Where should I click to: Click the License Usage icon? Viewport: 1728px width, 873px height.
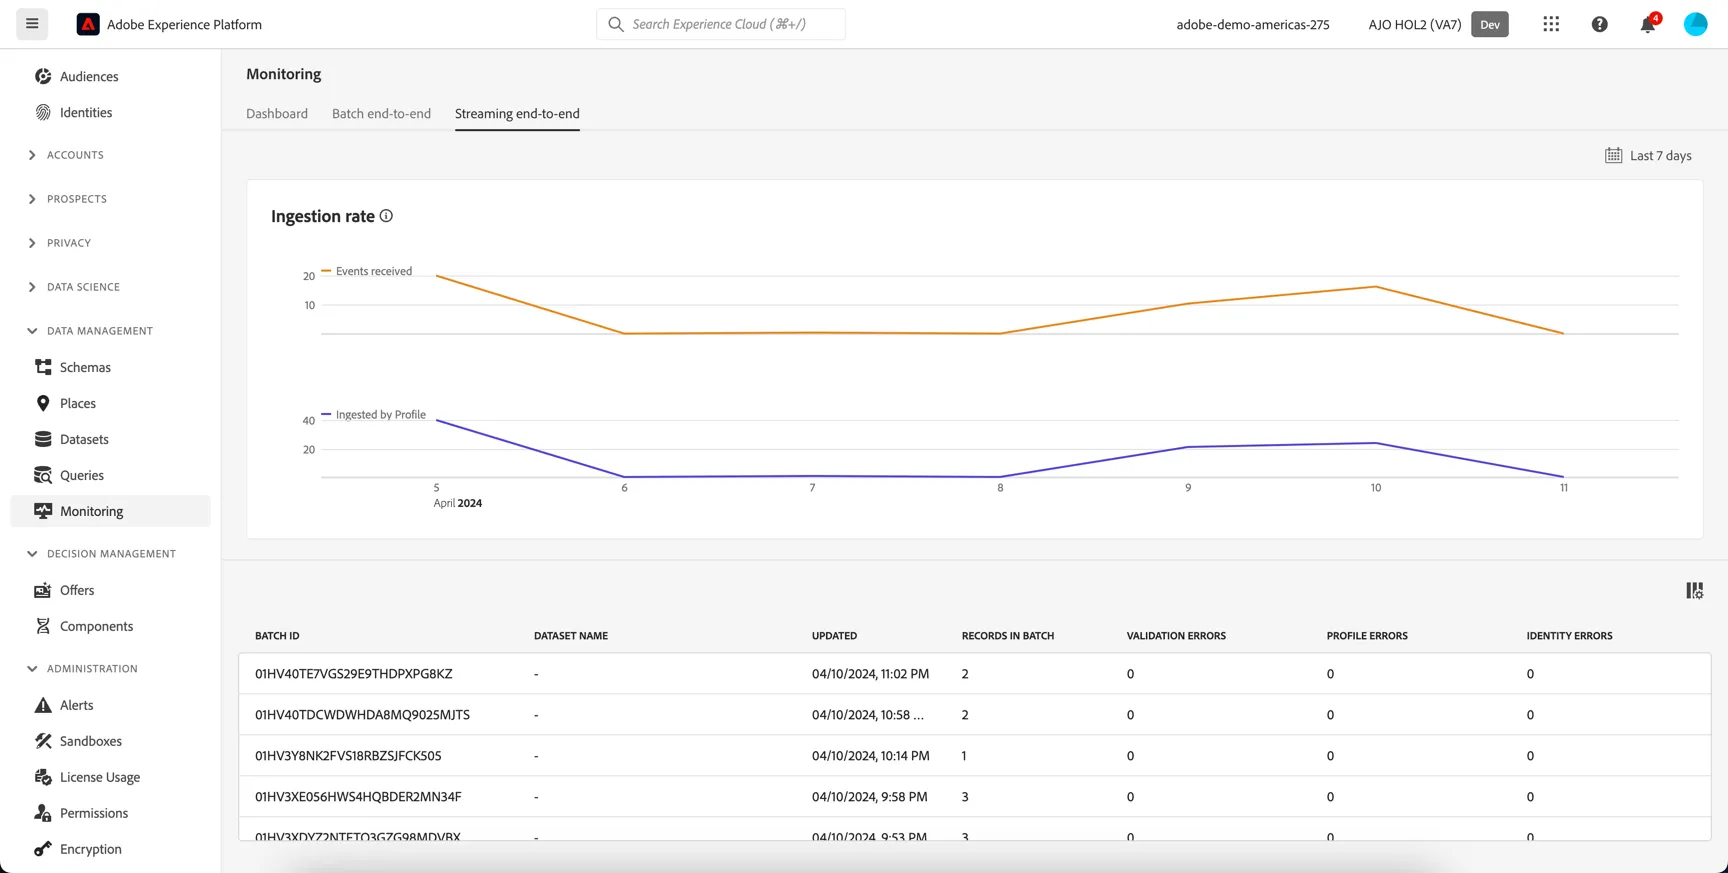43,777
